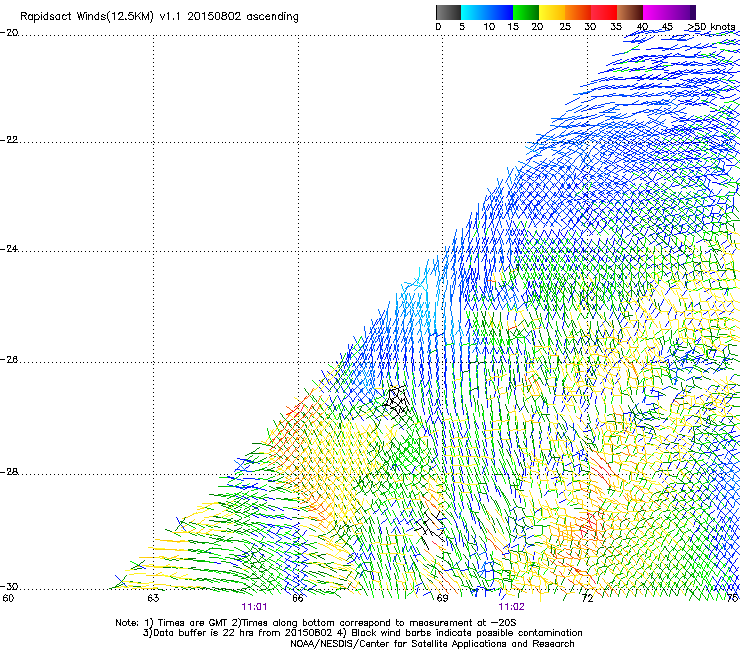
Task: Select the gray 0-5 knots legend segment
Action: click(448, 12)
